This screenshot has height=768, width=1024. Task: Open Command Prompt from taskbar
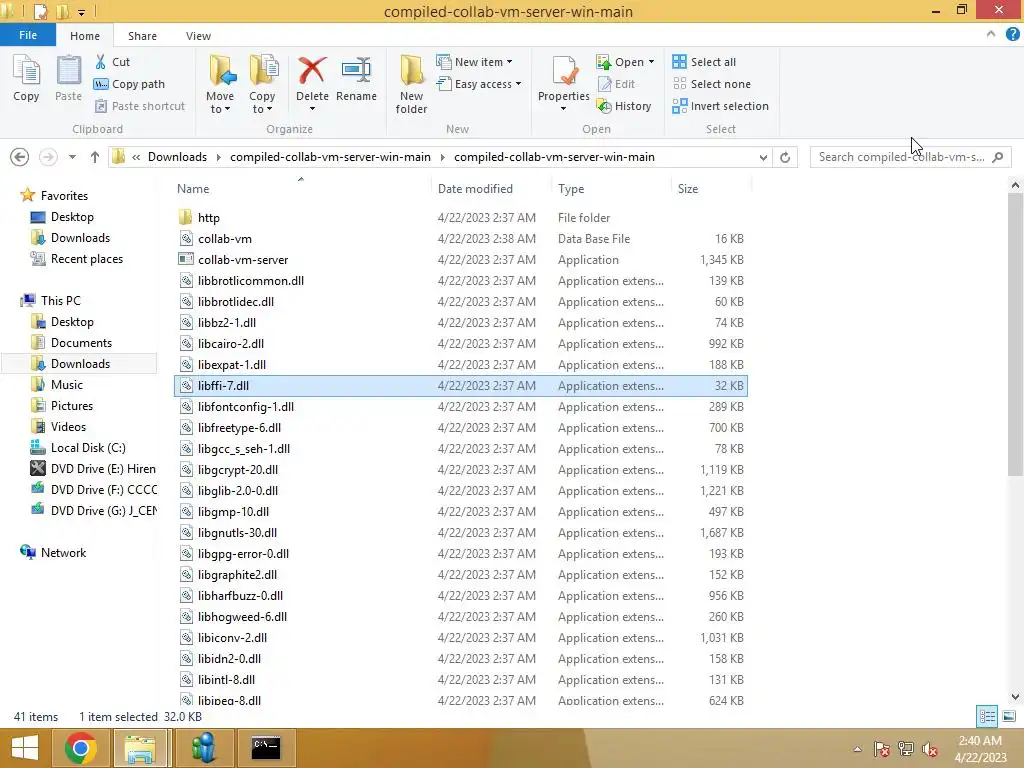coord(266,748)
